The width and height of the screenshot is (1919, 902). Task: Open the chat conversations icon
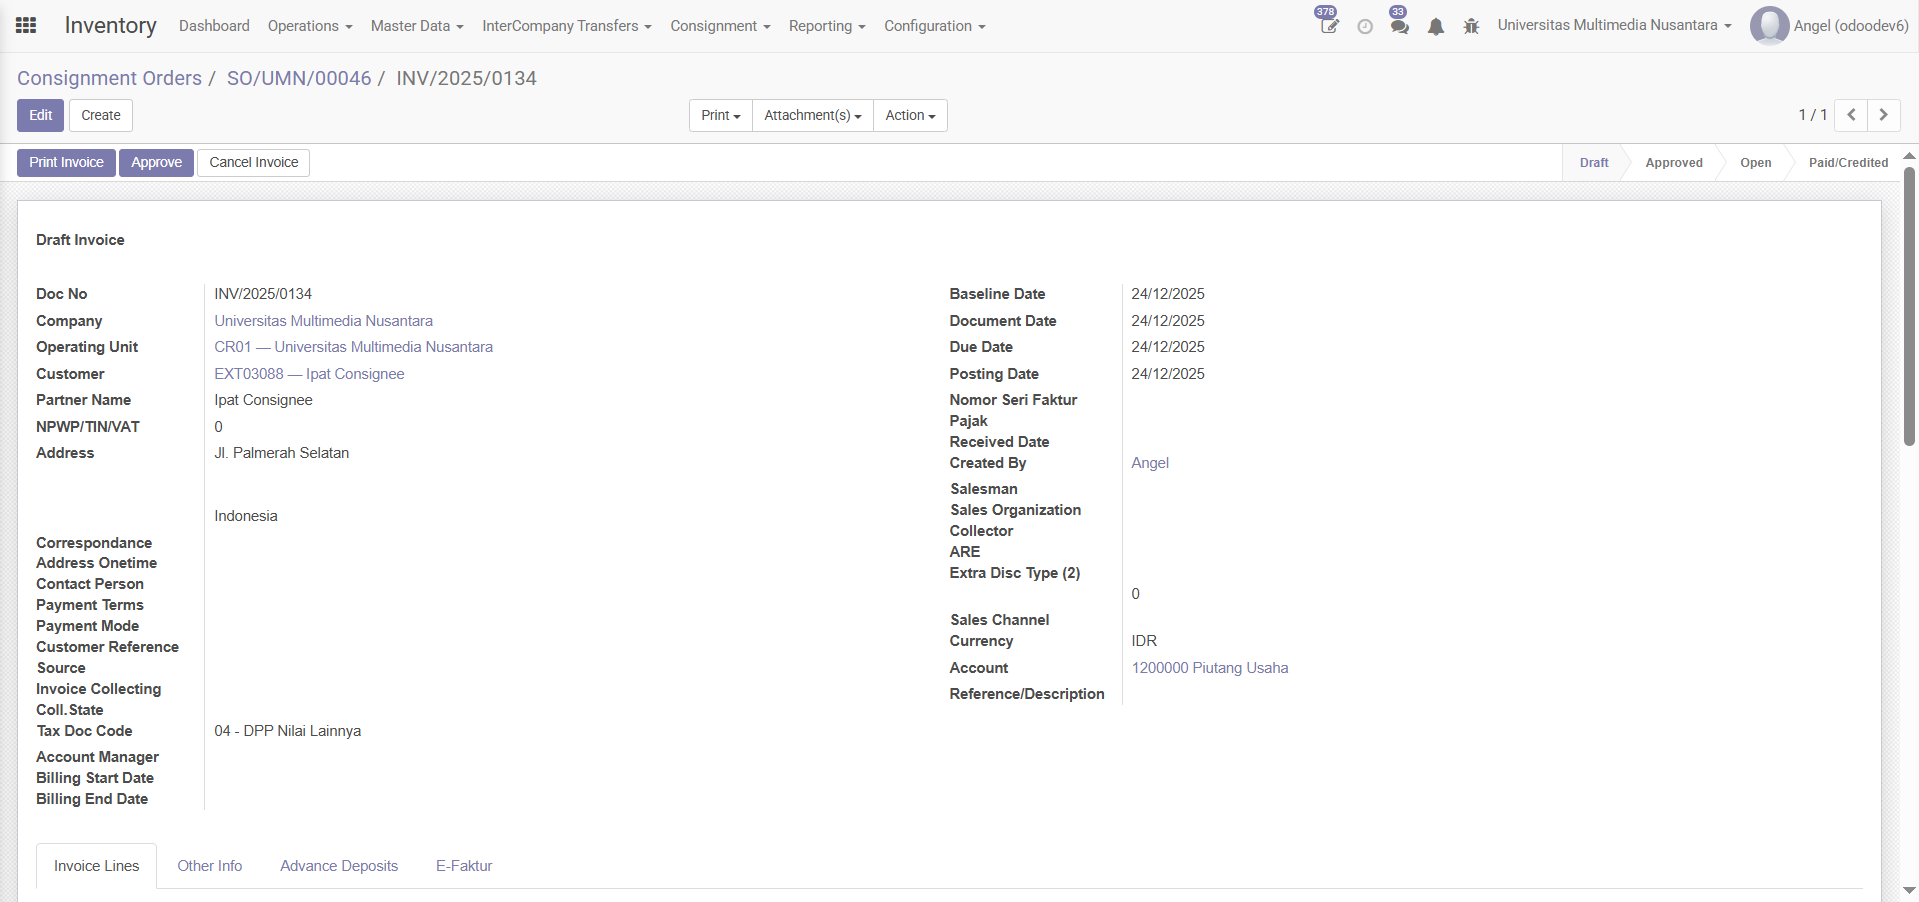1399,26
